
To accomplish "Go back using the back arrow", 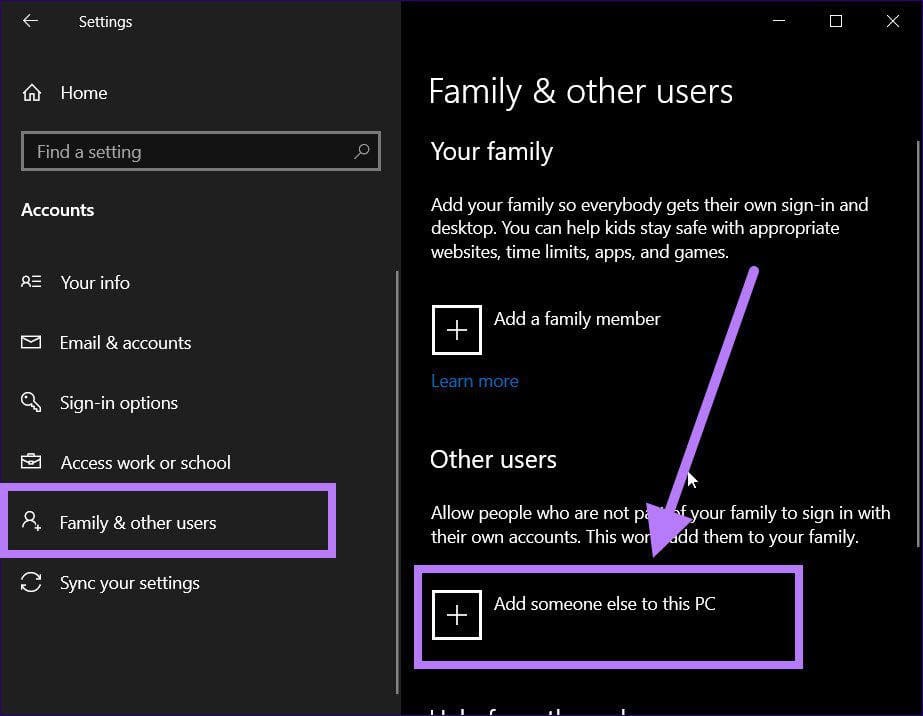I will [x=30, y=21].
